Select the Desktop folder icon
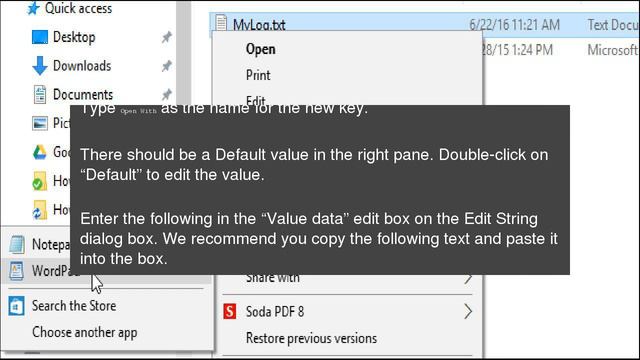The image size is (640, 360). 40,37
